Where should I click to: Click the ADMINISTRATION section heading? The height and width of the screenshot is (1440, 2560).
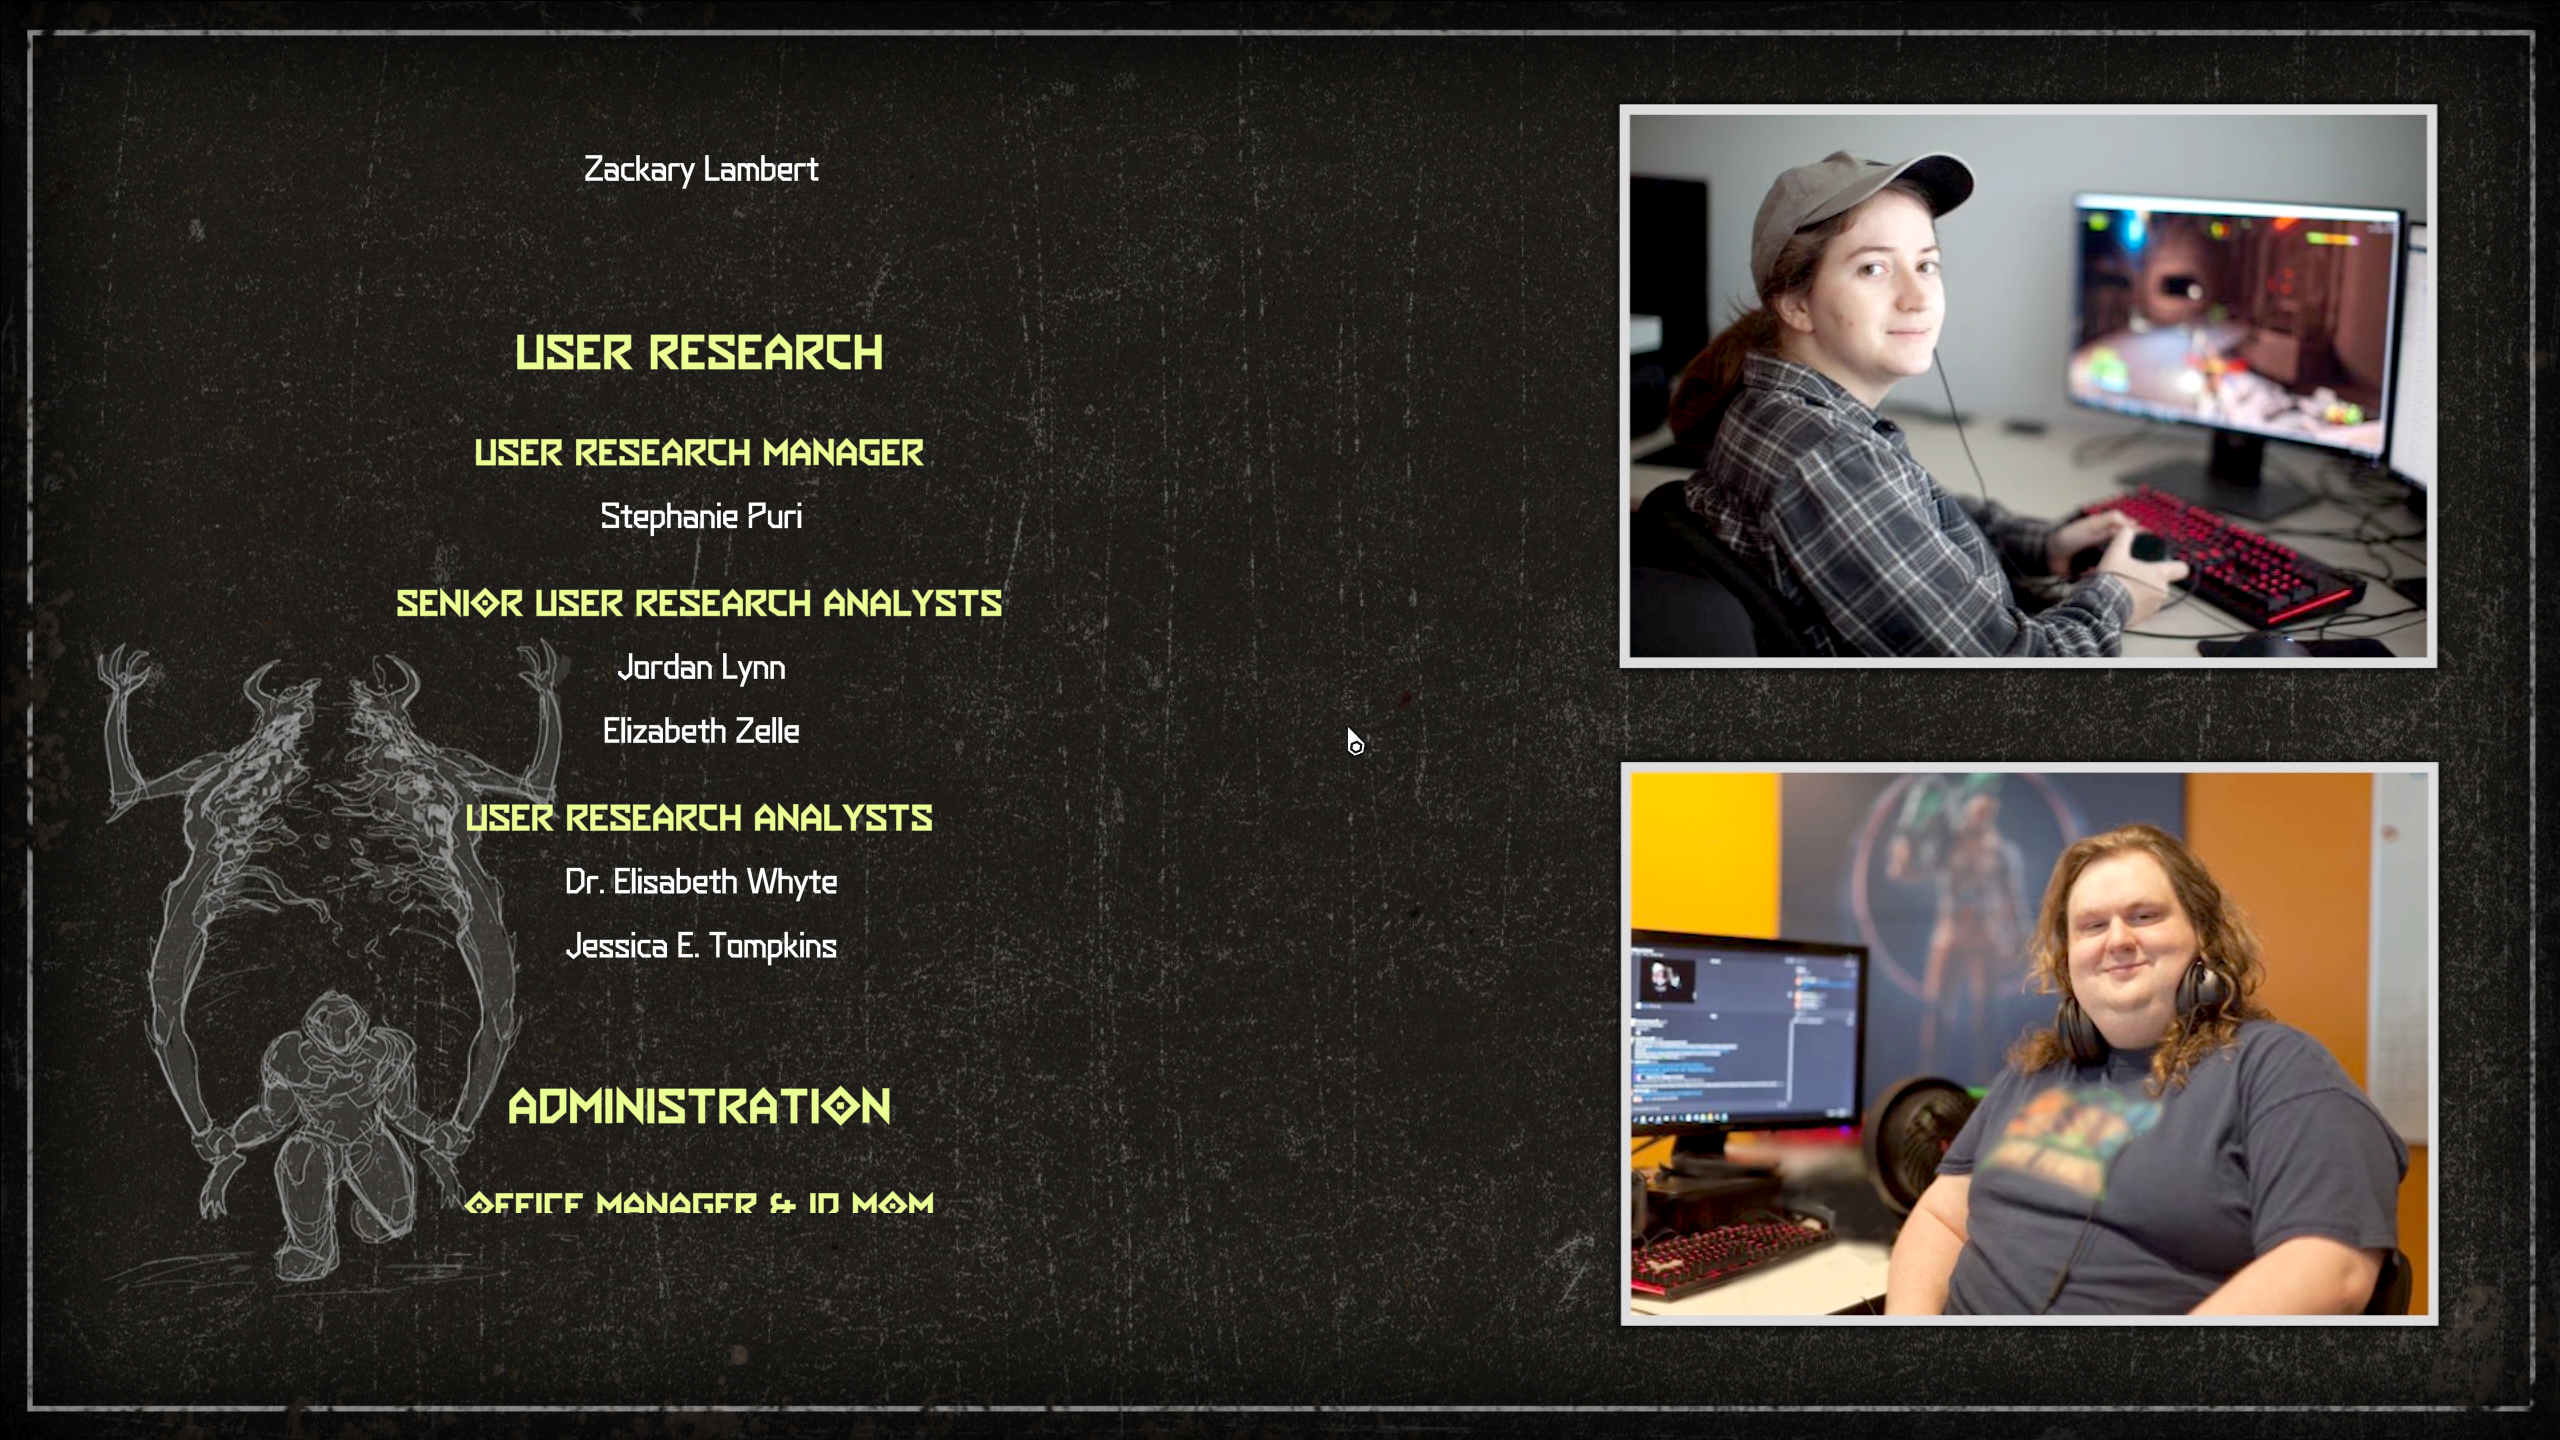pos(699,1106)
